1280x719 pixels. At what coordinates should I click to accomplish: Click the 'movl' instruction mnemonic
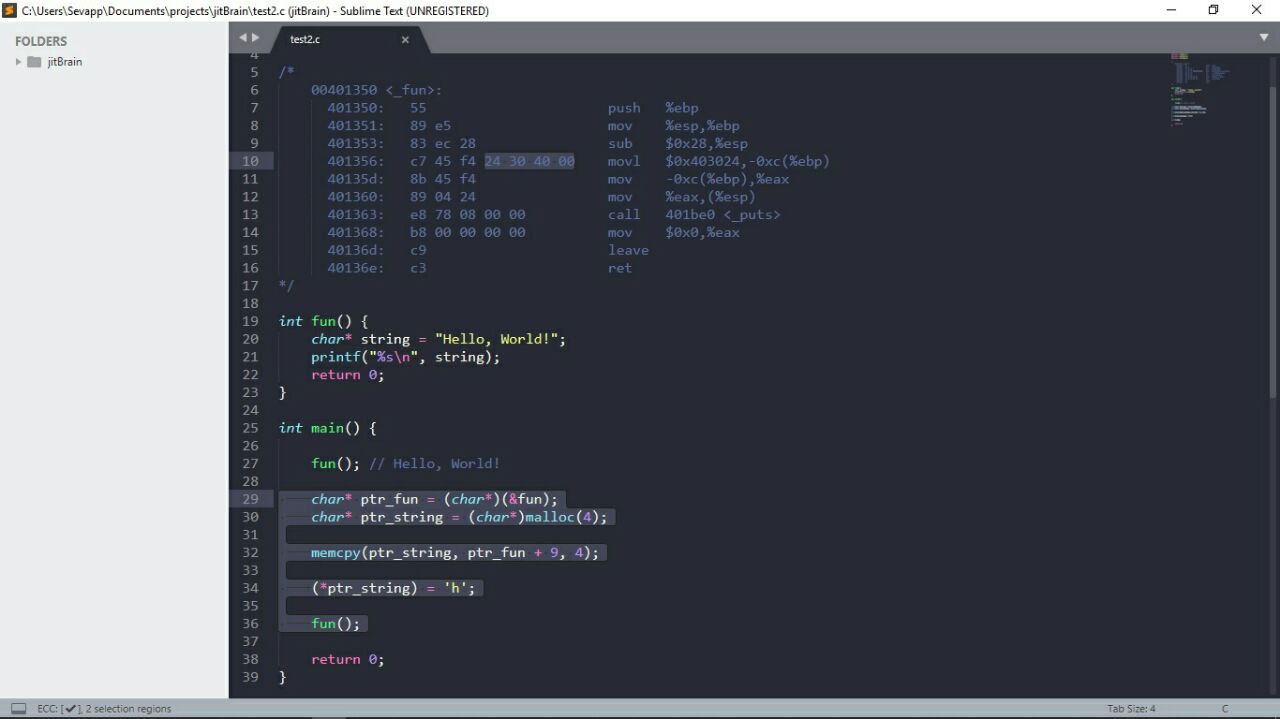(x=624, y=161)
